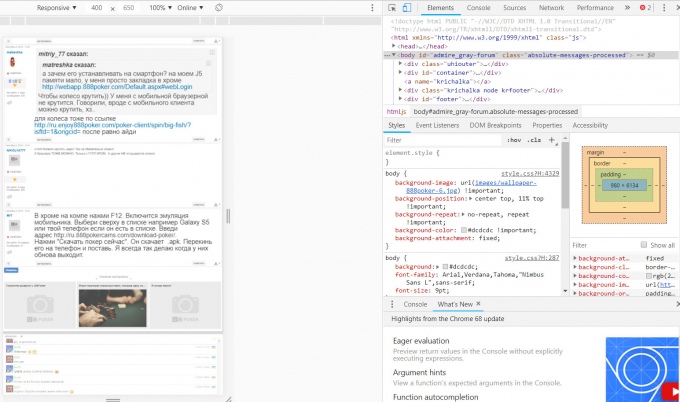Toggle the device toolbar icon

406,8
